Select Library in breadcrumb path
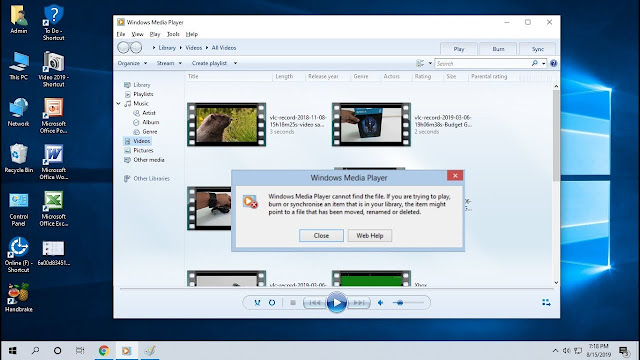 tap(167, 48)
